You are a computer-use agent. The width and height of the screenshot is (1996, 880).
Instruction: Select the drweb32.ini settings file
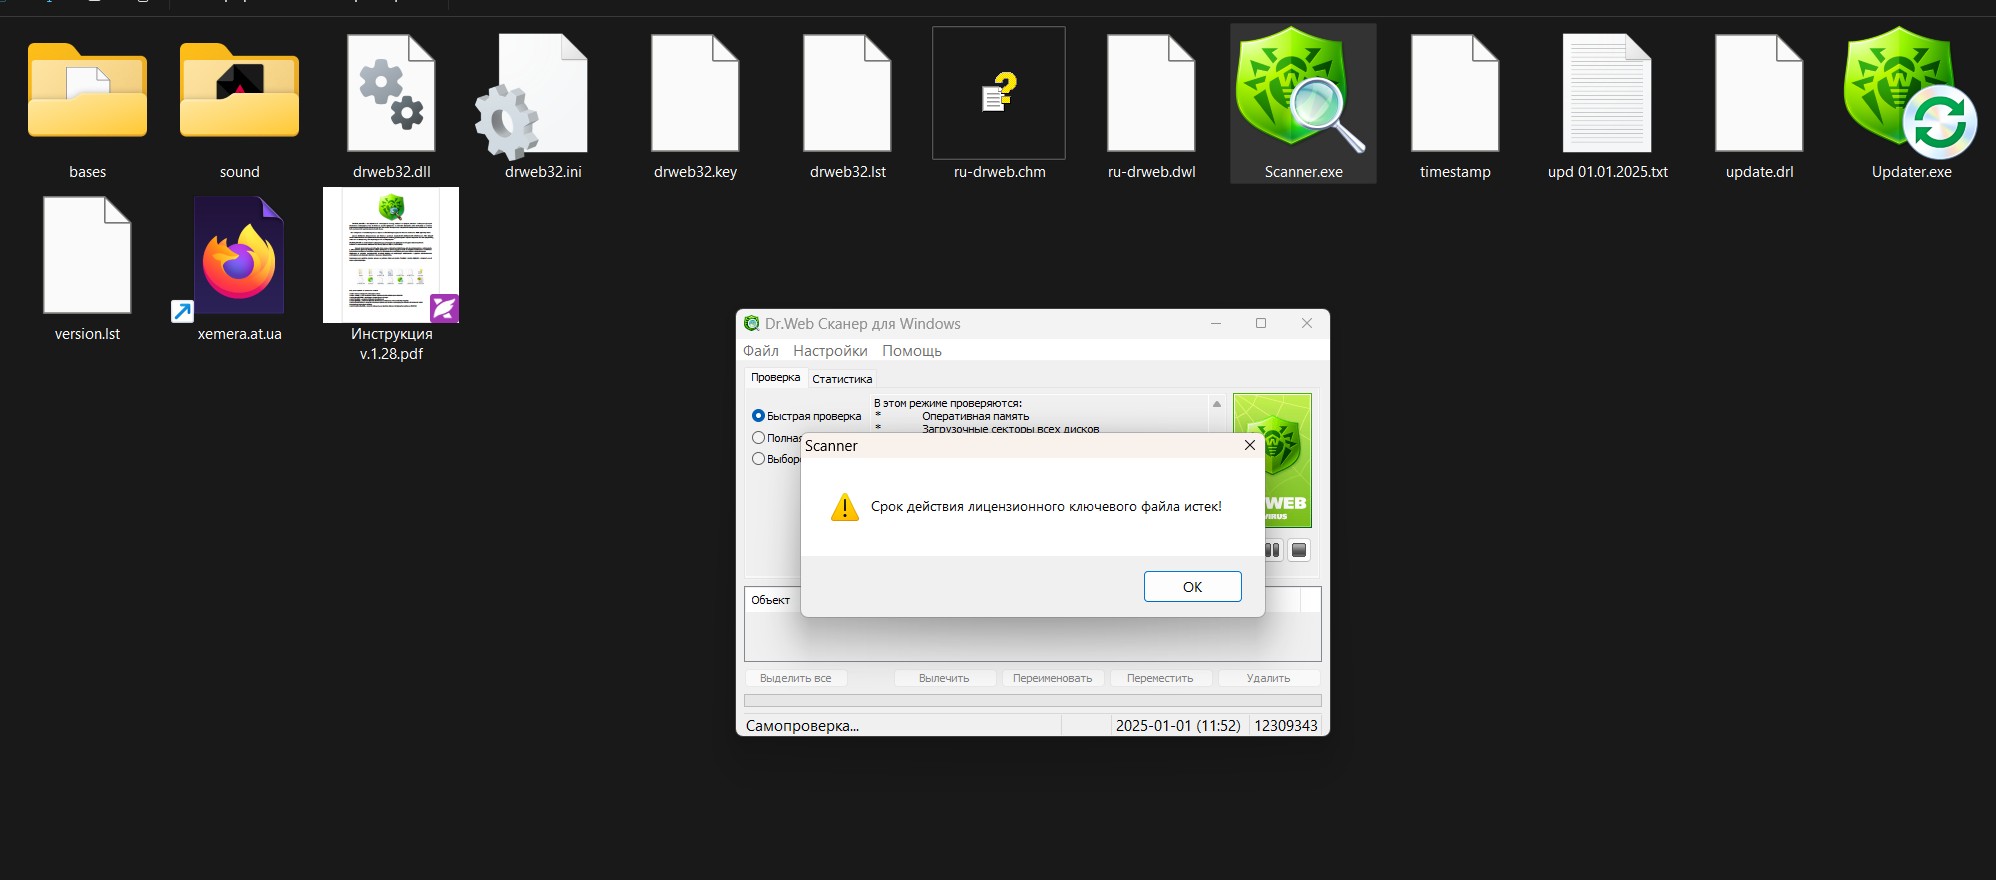(x=542, y=95)
